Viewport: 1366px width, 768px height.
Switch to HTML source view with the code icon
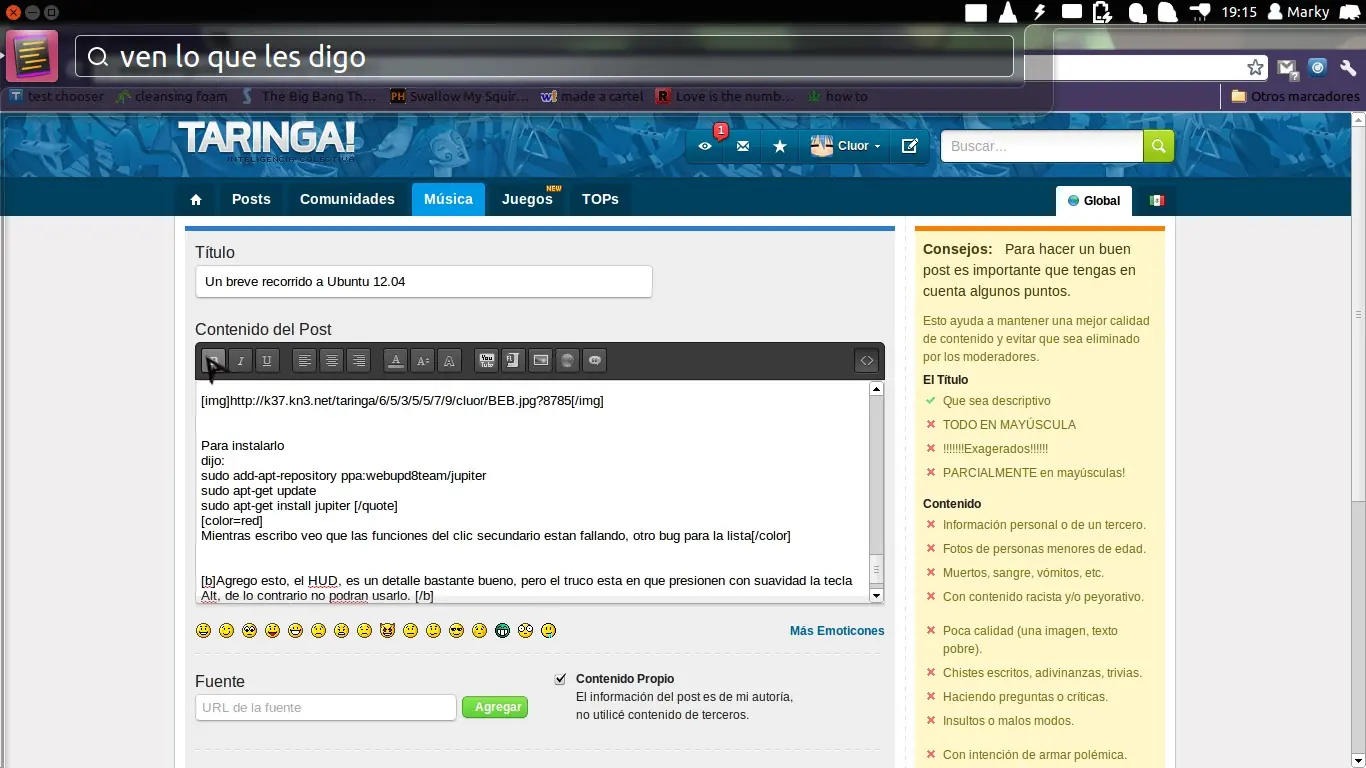tap(866, 361)
